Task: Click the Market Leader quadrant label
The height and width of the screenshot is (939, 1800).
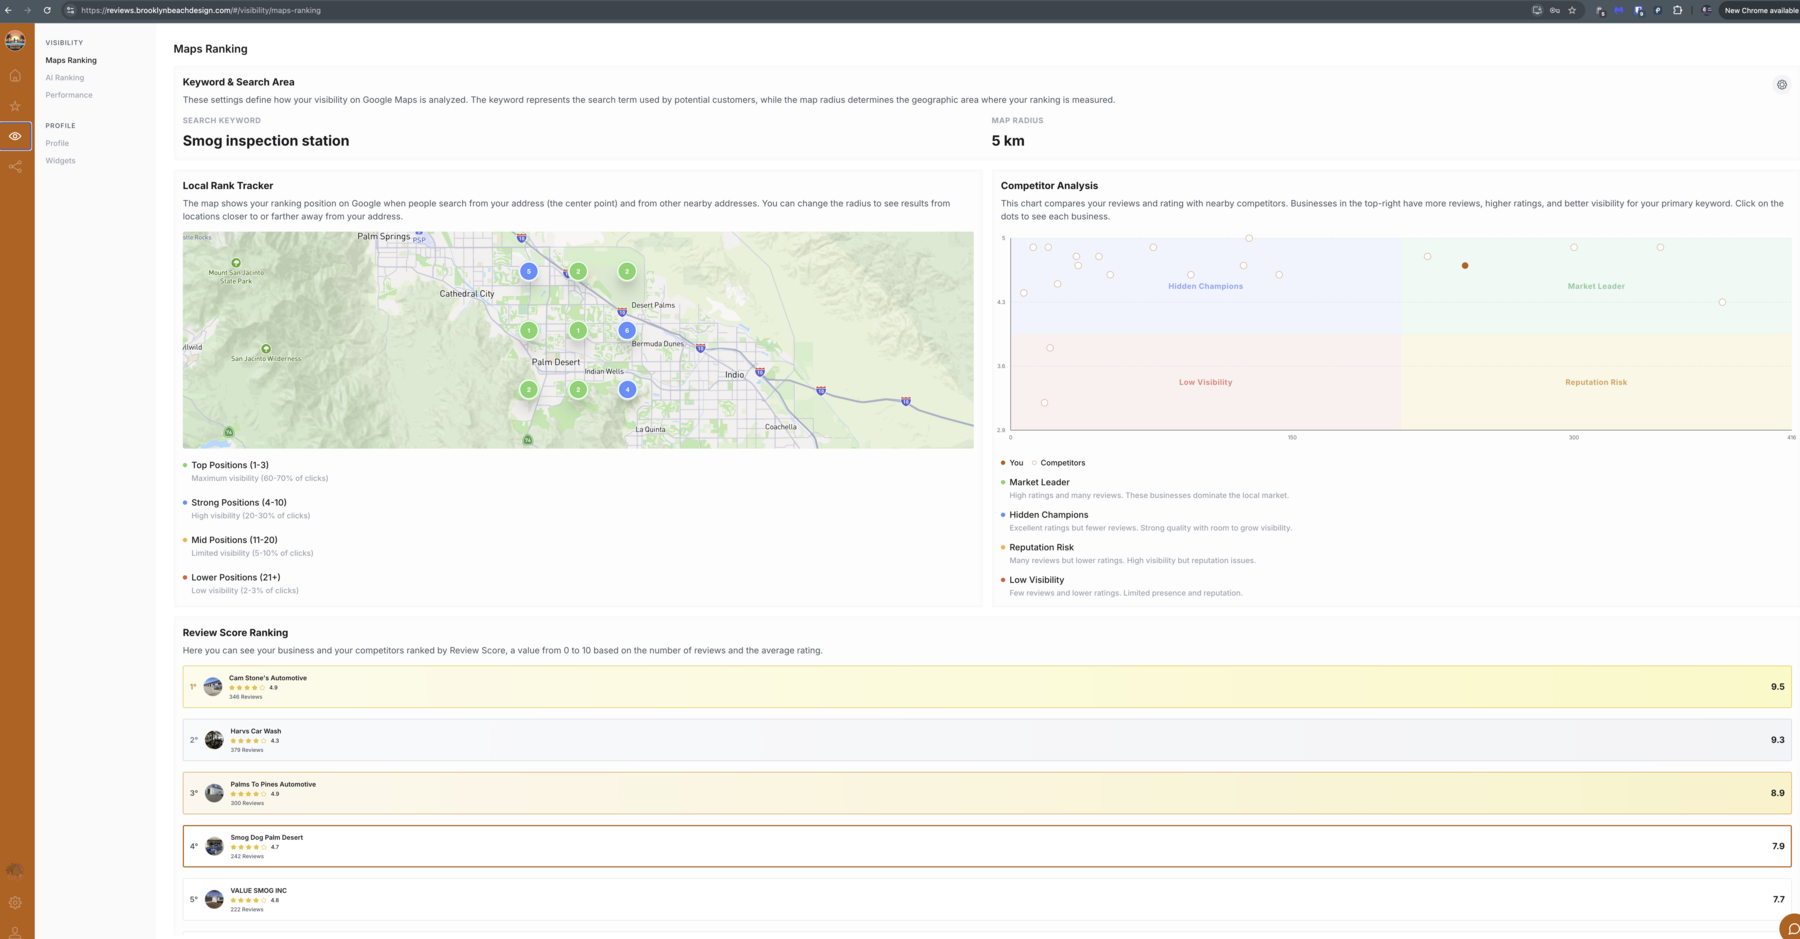Action: [1596, 286]
